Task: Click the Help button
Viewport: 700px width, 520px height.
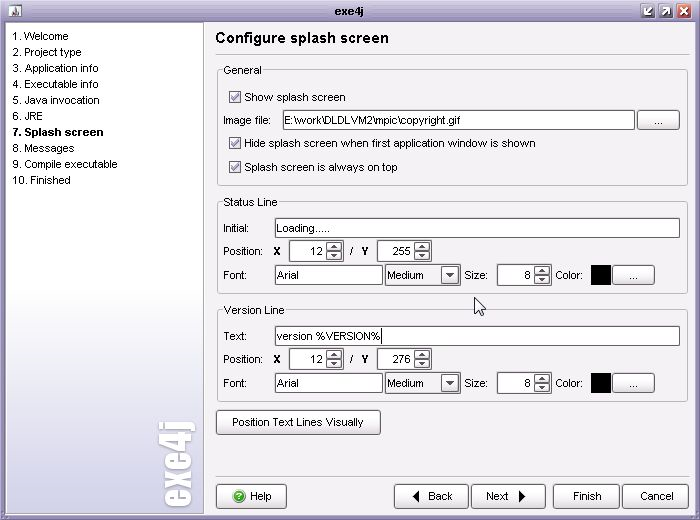Action: click(x=251, y=496)
